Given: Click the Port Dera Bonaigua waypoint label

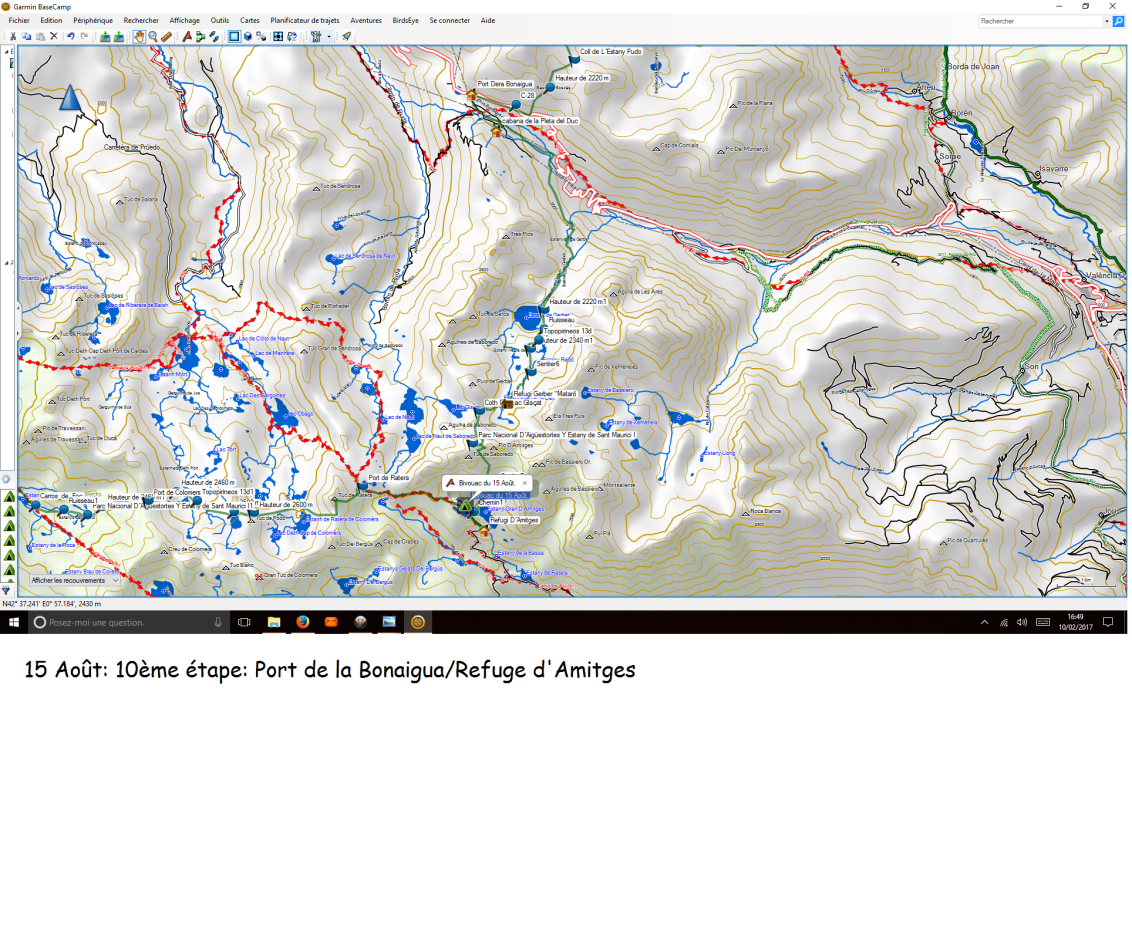Looking at the screenshot, I should coord(505,84).
